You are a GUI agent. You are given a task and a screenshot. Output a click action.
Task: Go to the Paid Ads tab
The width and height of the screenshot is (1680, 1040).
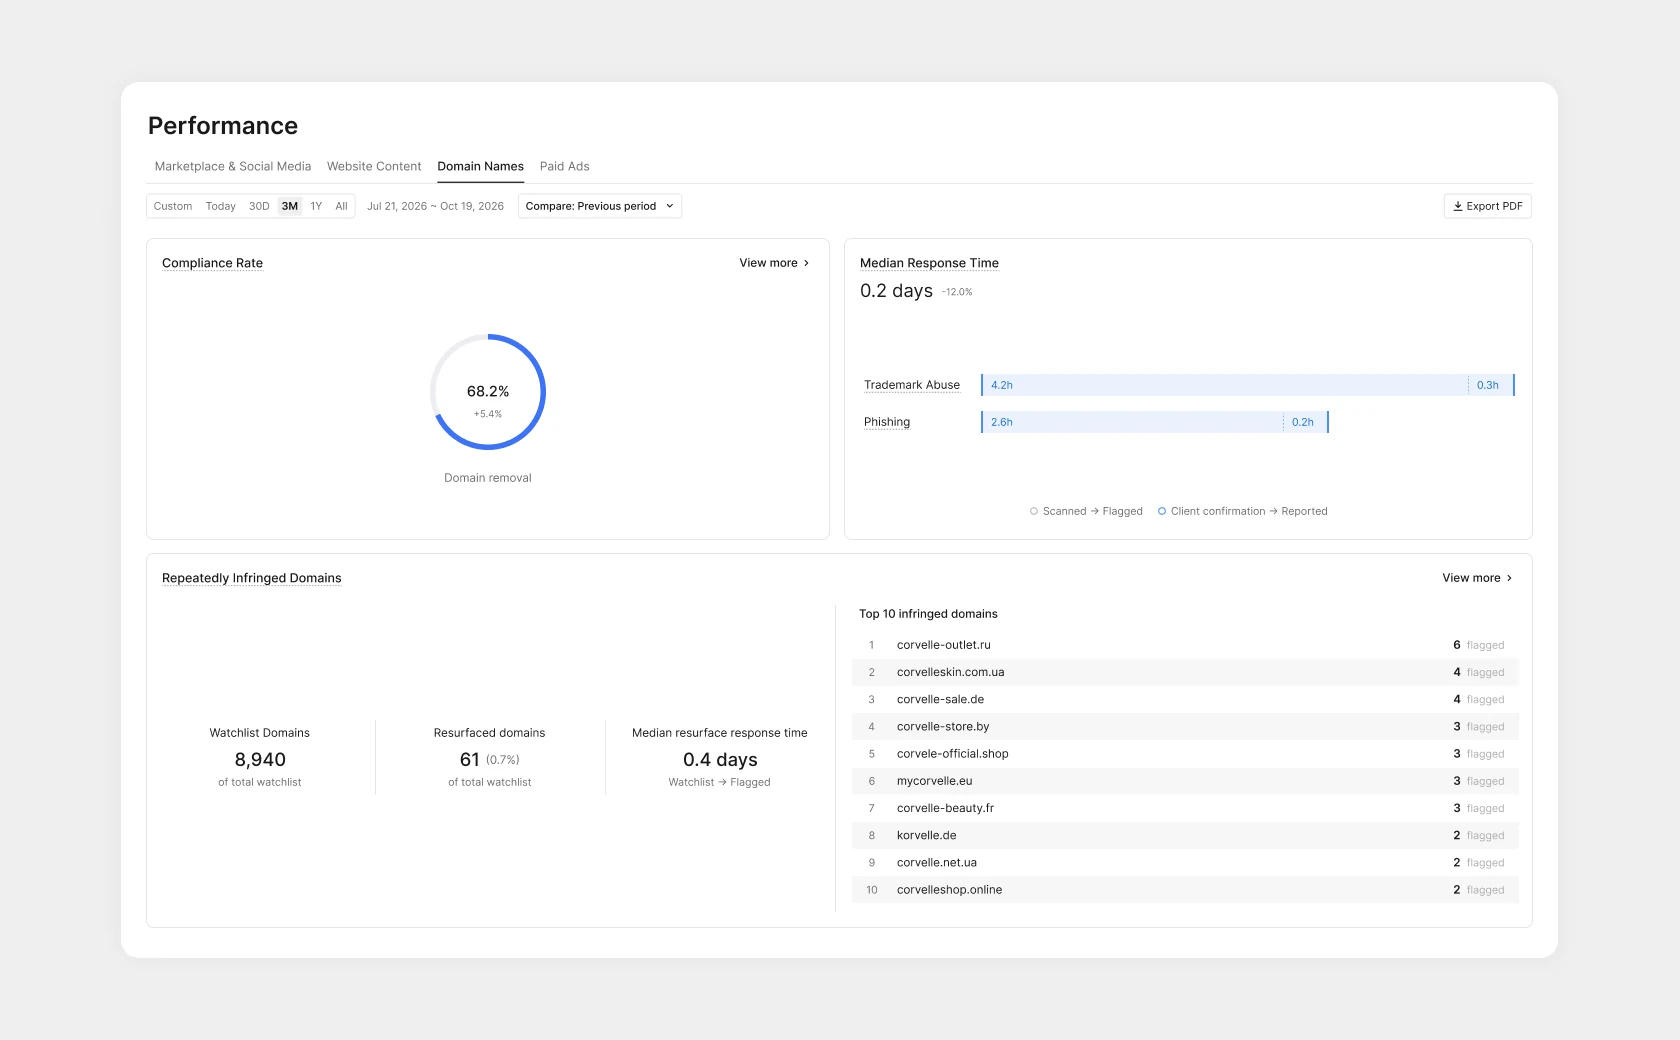(x=564, y=166)
